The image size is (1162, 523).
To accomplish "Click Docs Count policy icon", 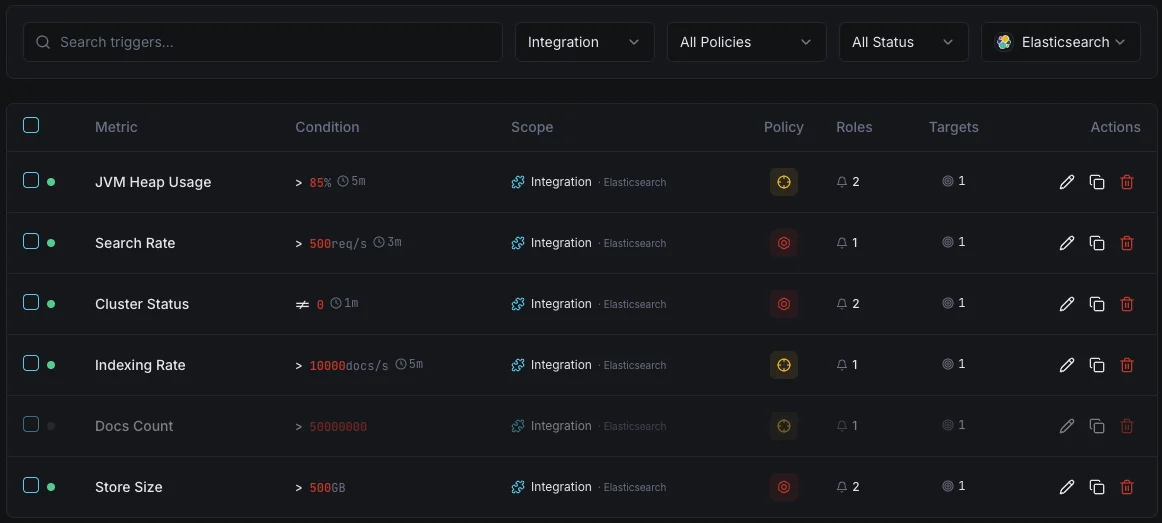I will [783, 426].
